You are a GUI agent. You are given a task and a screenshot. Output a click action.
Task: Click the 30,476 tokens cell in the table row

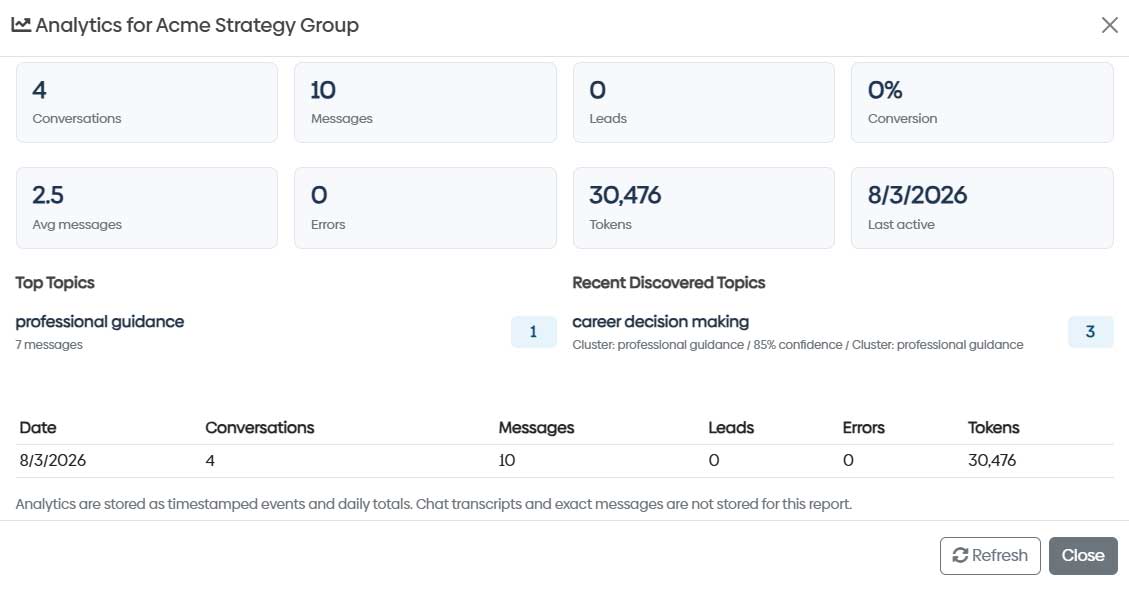point(991,461)
